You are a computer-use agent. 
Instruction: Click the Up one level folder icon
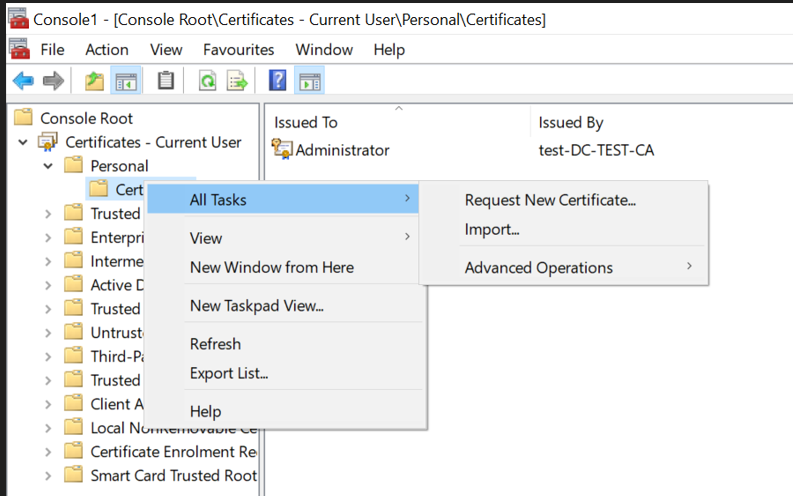click(x=94, y=81)
